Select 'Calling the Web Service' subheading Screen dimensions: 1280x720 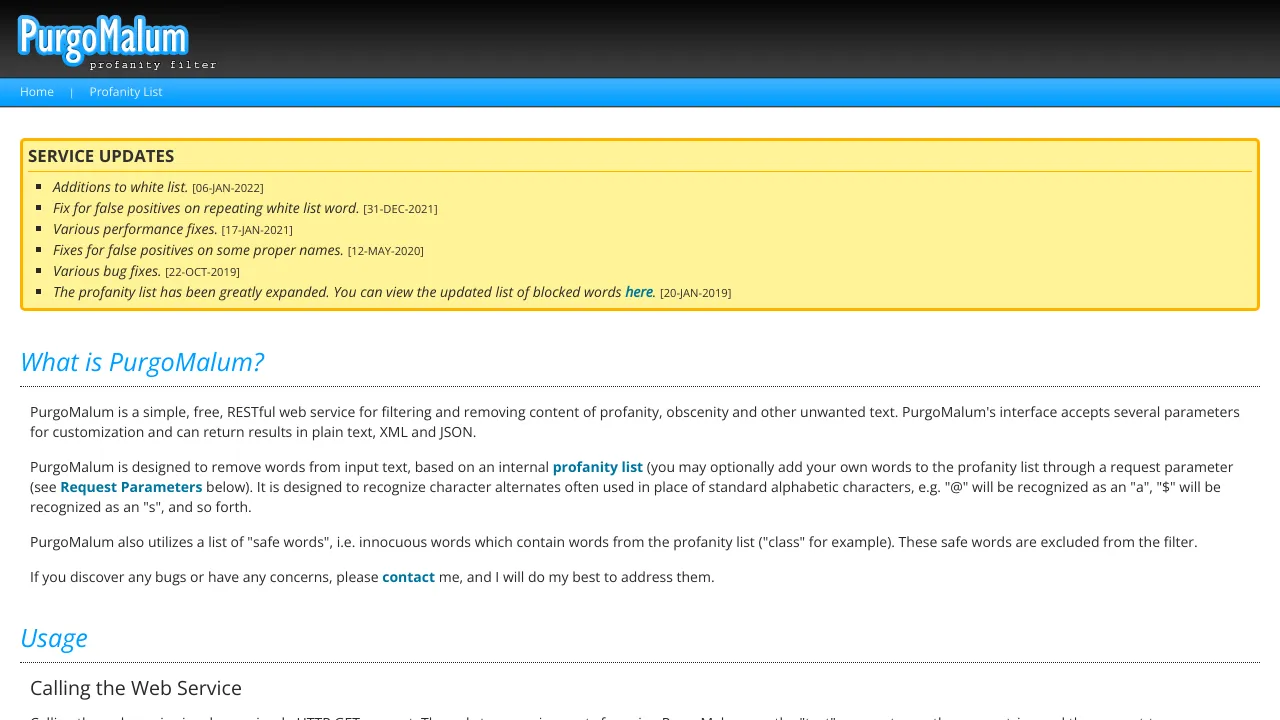136,688
